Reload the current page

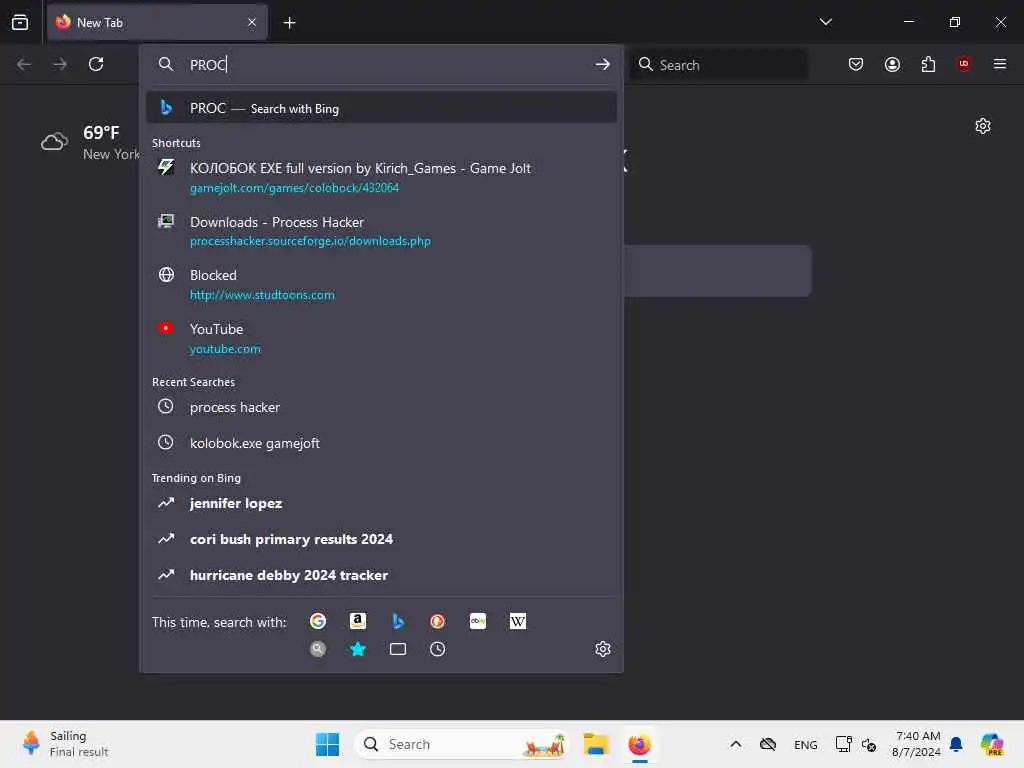[x=96, y=64]
